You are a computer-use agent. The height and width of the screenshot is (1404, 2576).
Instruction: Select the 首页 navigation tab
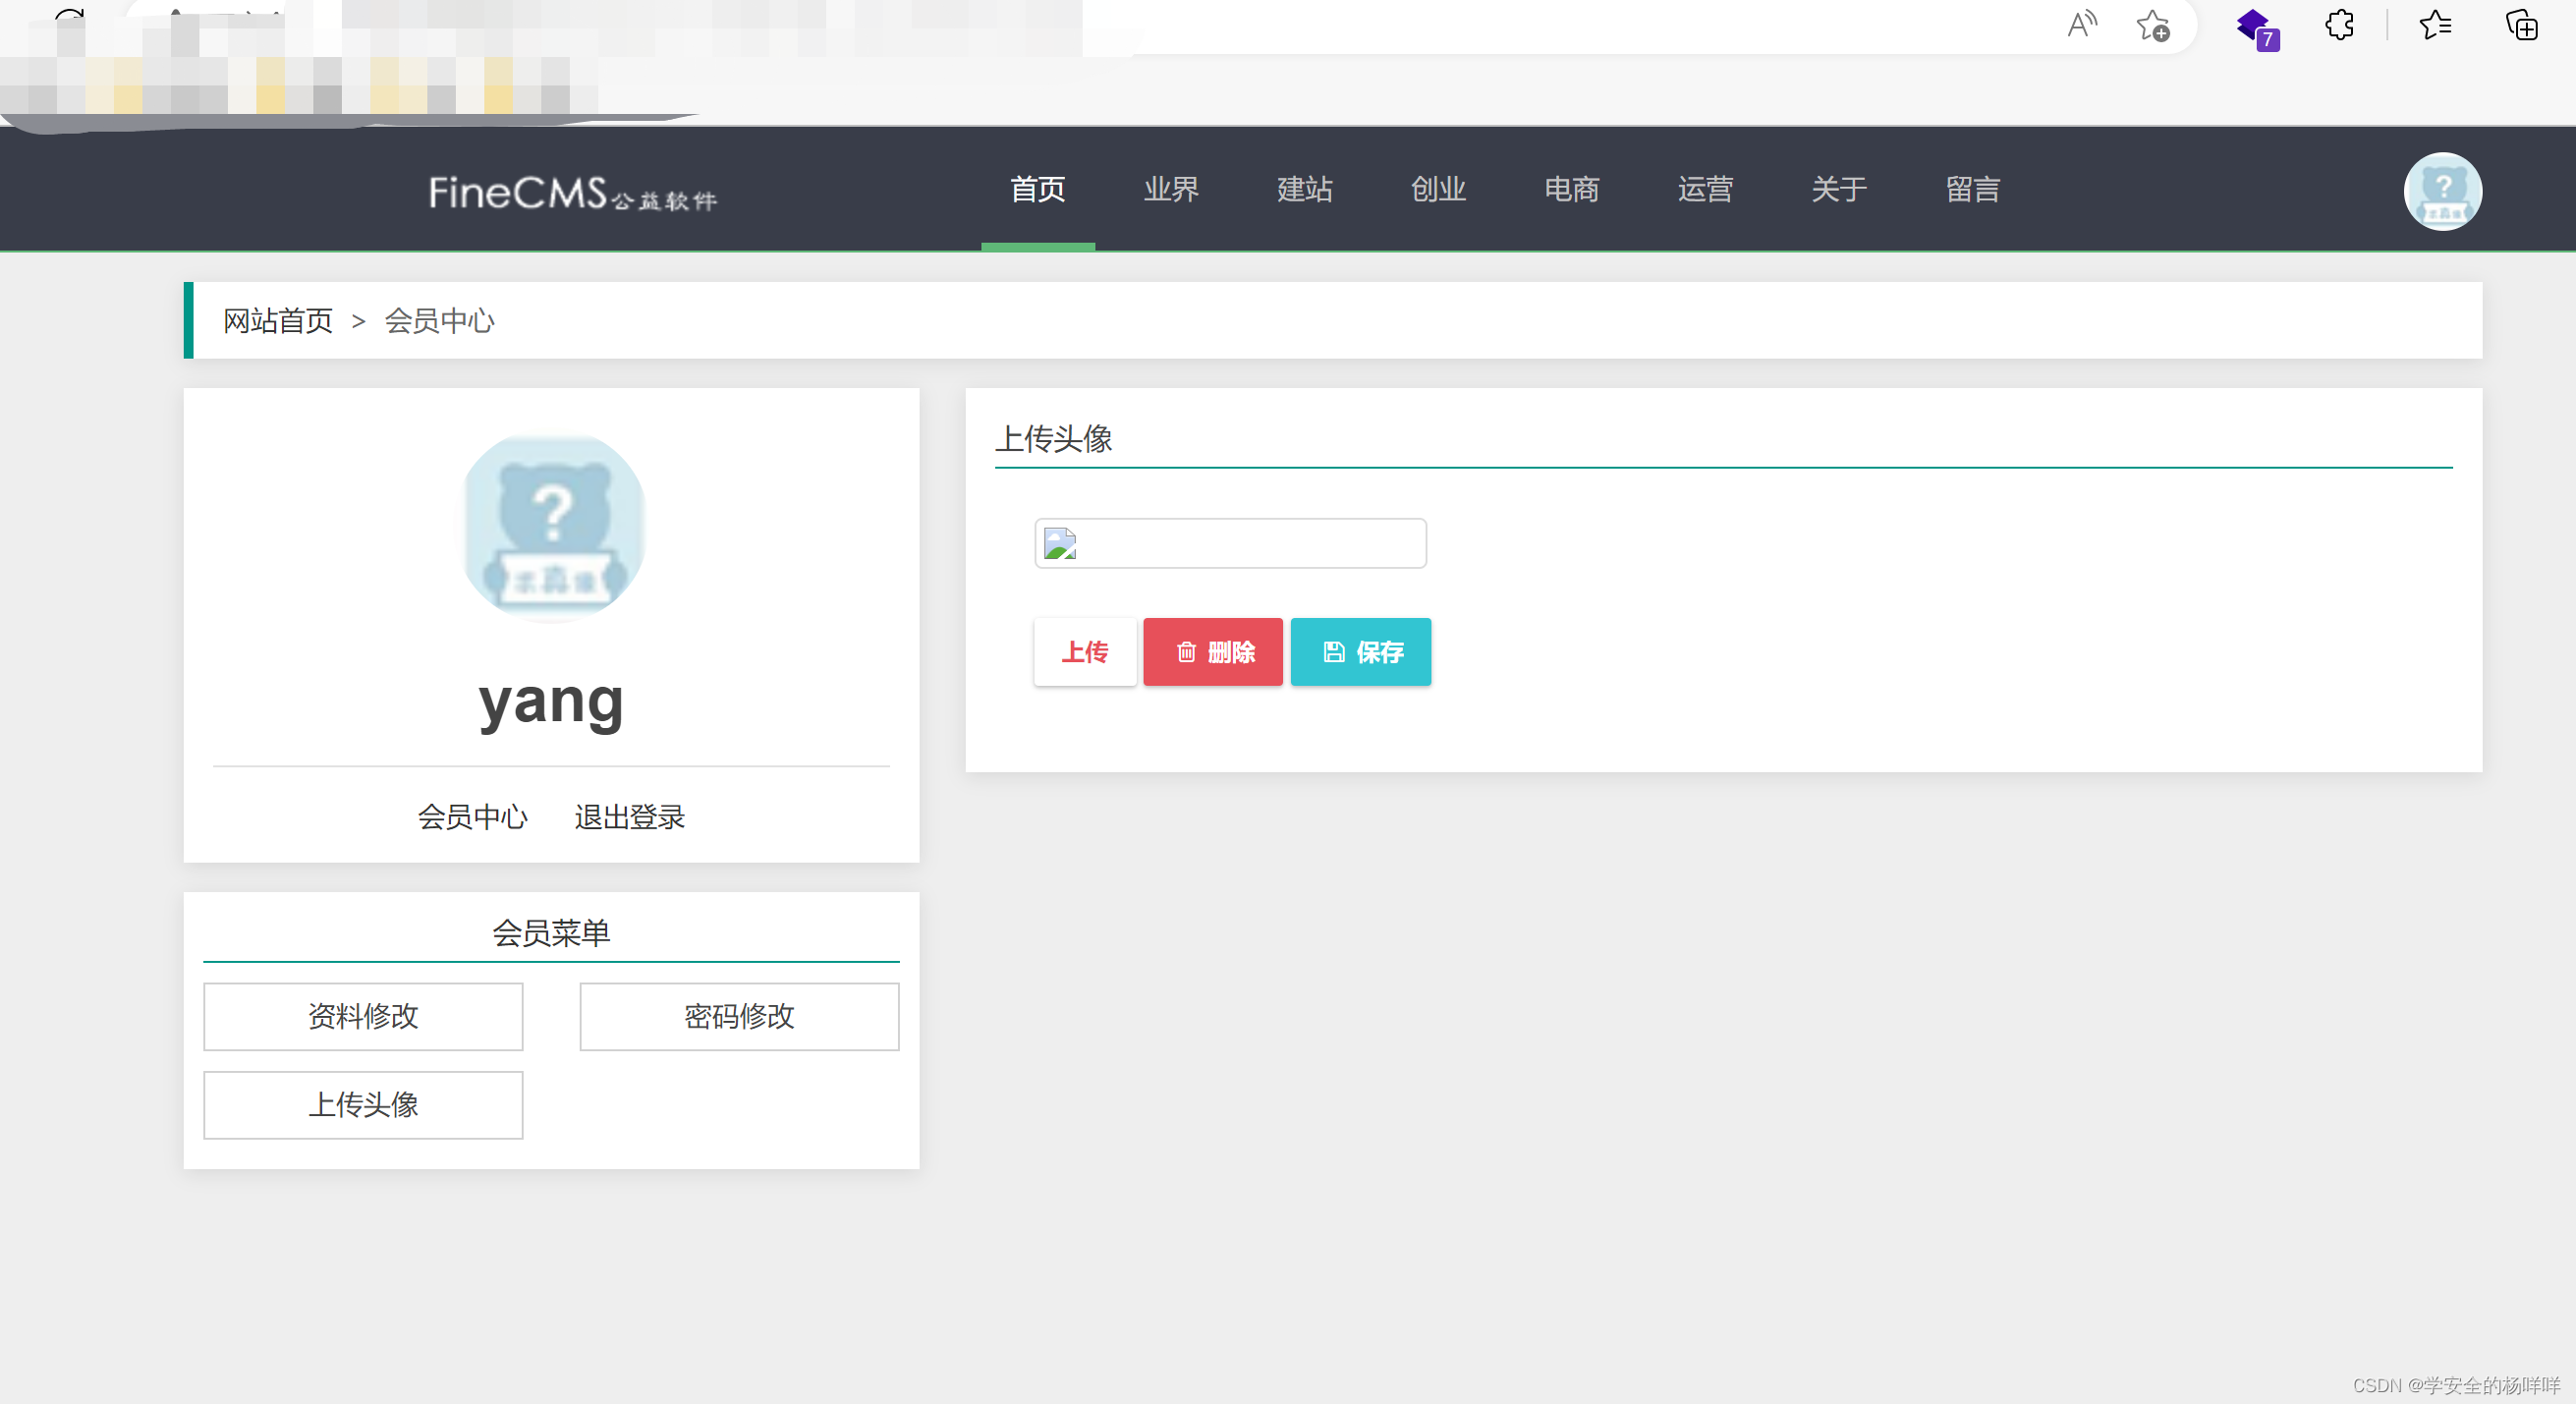(x=1037, y=189)
